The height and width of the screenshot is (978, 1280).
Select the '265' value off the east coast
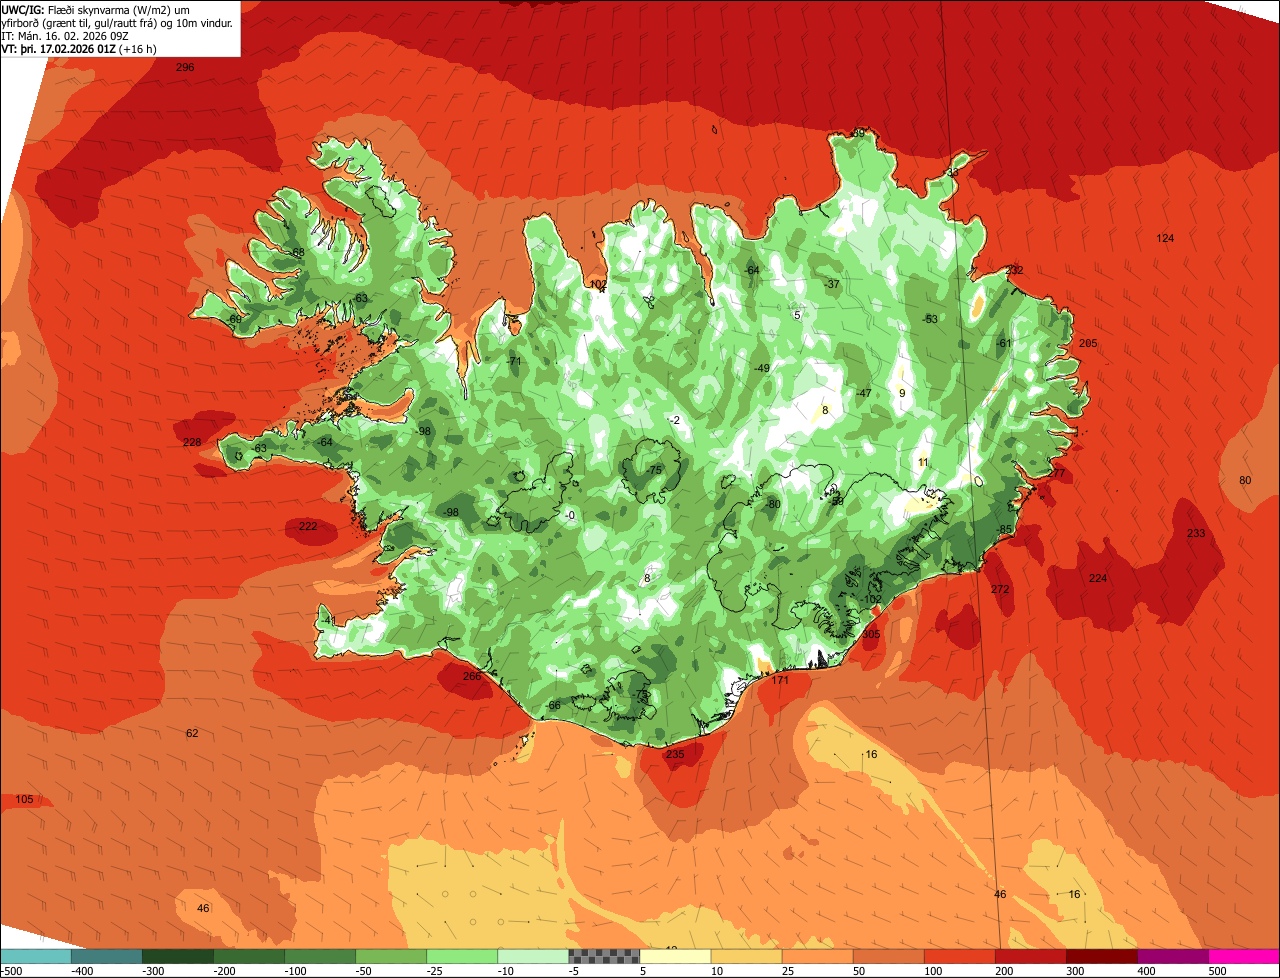(1088, 343)
